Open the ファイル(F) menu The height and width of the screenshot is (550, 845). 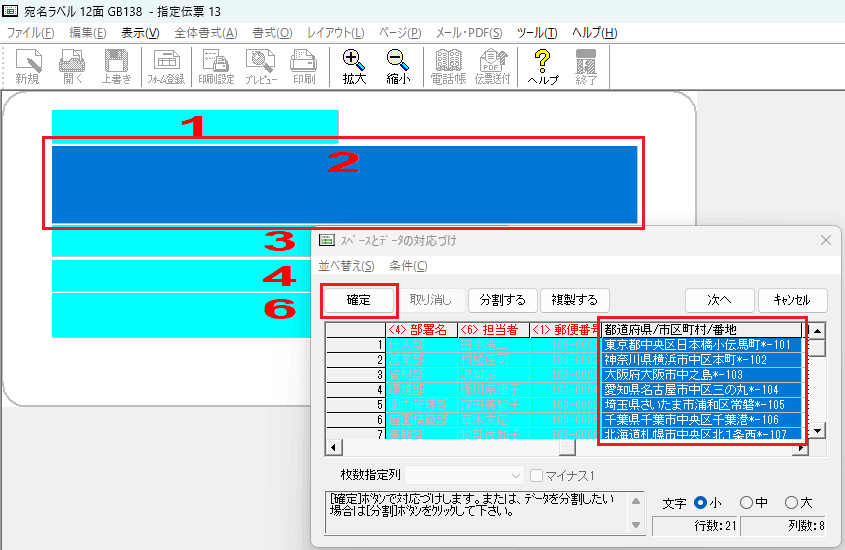pyautogui.click(x=30, y=33)
